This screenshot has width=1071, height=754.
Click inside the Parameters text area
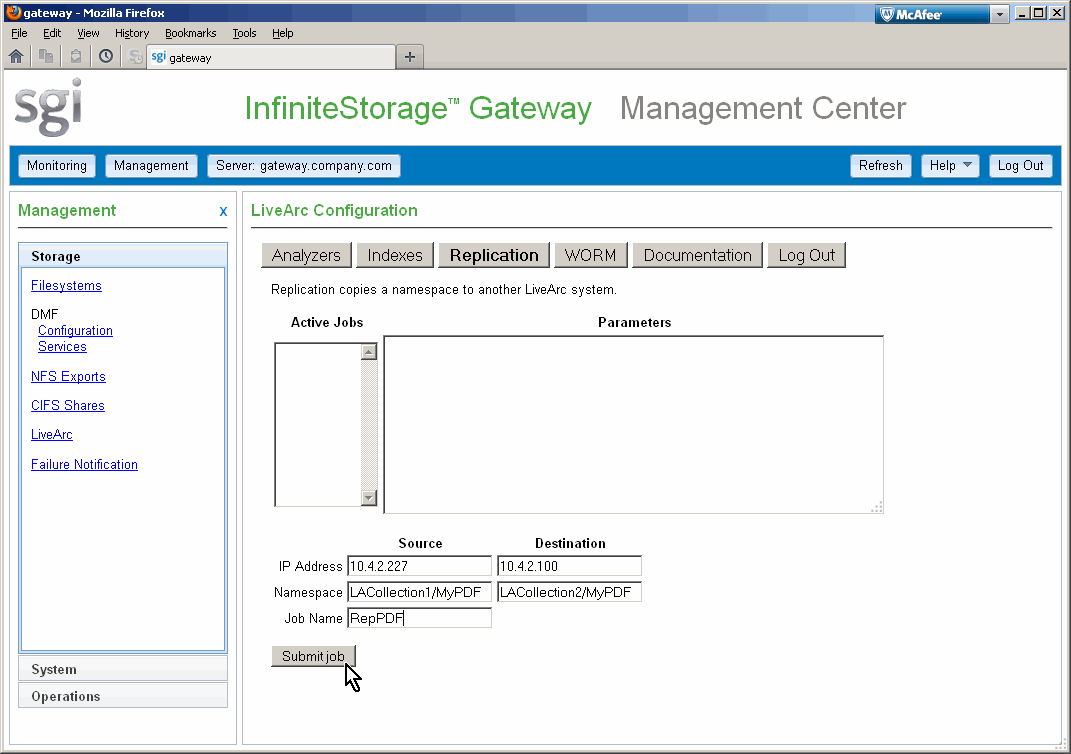[x=633, y=424]
